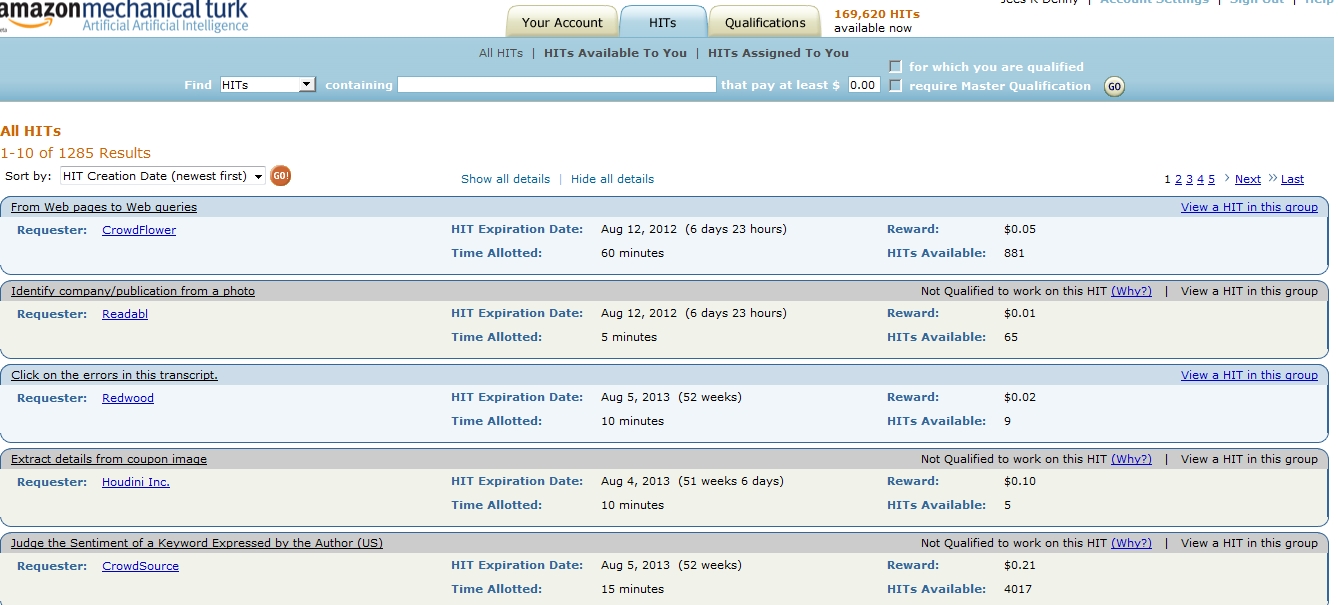
Task: Open 'Extract details from coupon image' title
Action: pyautogui.click(x=109, y=459)
